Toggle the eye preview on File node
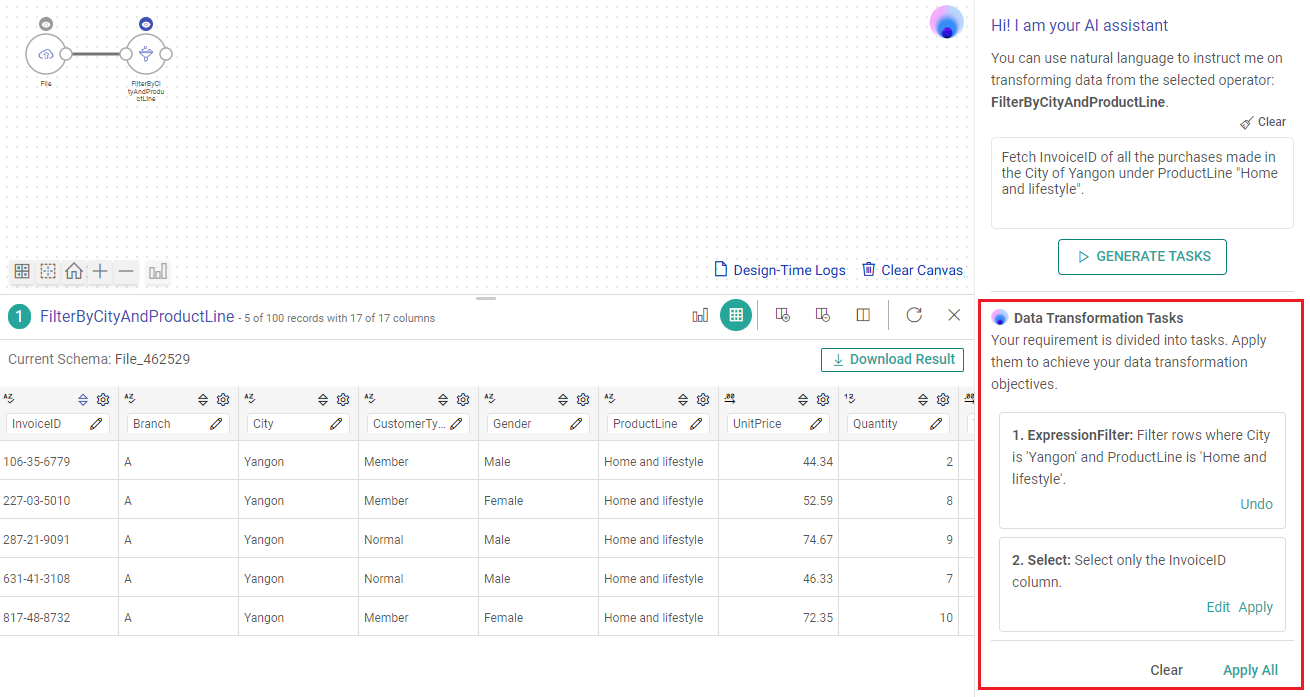This screenshot has height=697, width=1310. coord(46,23)
